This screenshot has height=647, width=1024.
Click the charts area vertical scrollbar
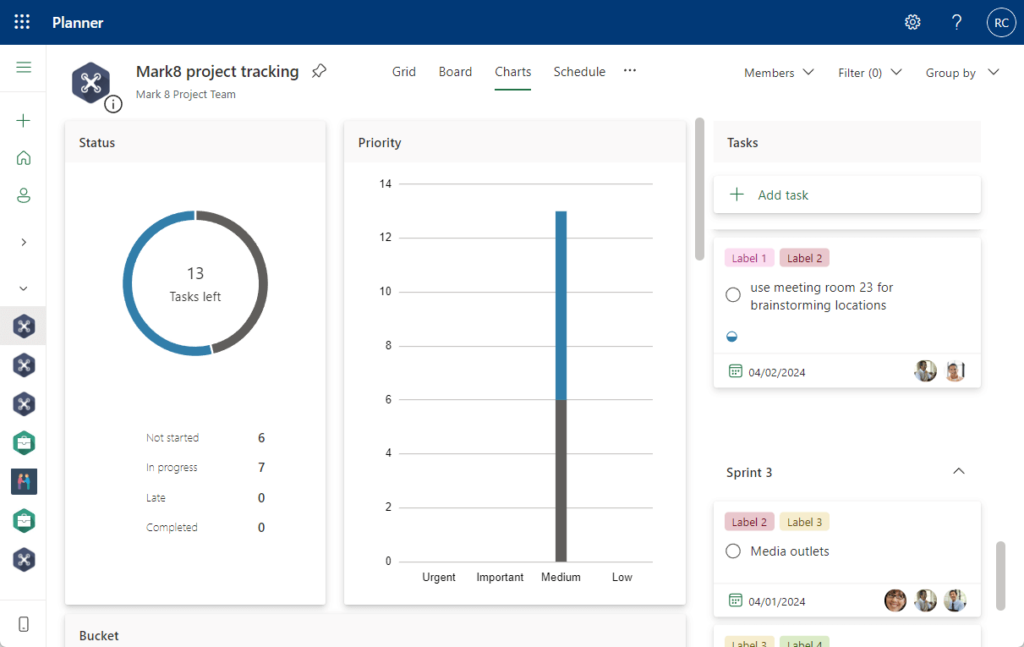click(x=699, y=189)
